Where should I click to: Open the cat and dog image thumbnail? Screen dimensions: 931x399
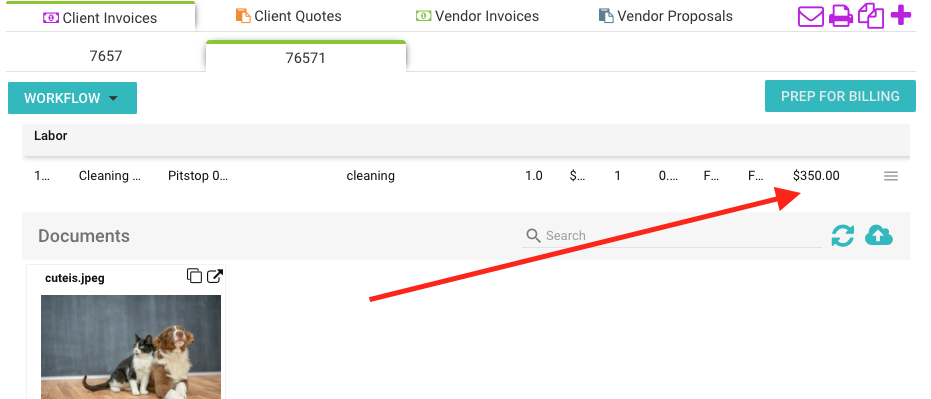tap(131, 347)
